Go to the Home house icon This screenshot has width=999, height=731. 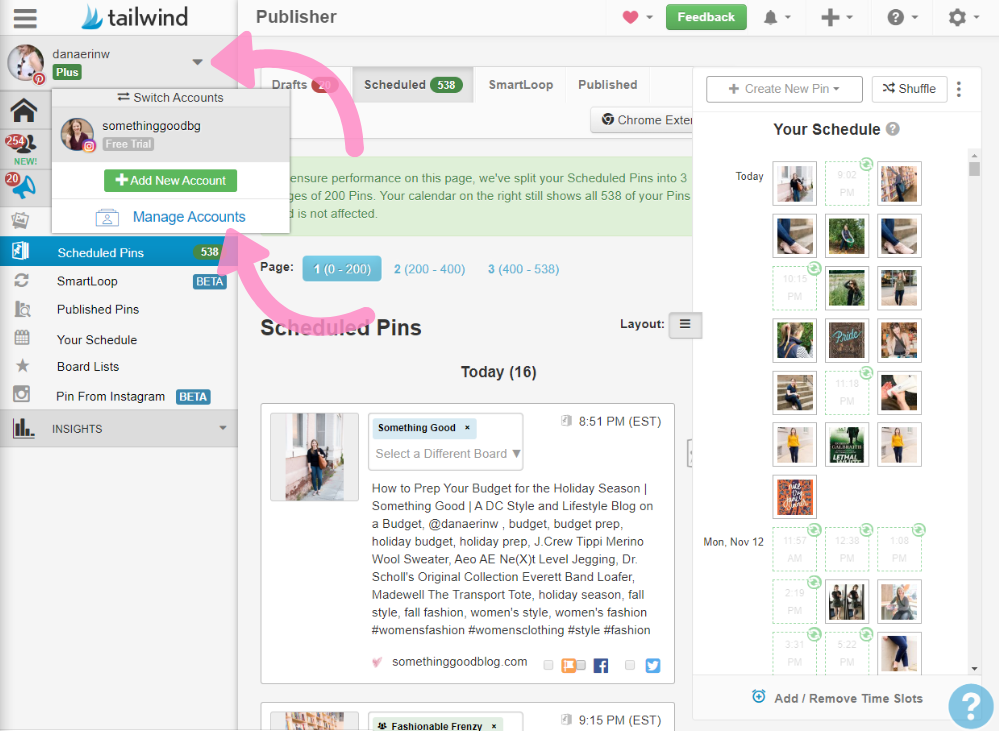tap(24, 110)
